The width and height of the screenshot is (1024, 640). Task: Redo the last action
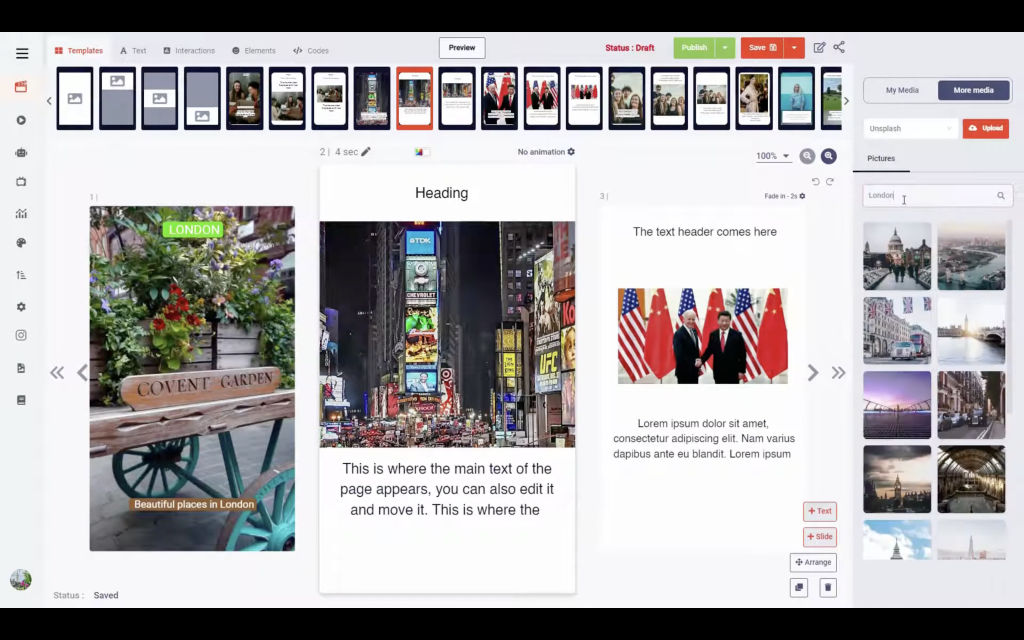click(x=829, y=182)
